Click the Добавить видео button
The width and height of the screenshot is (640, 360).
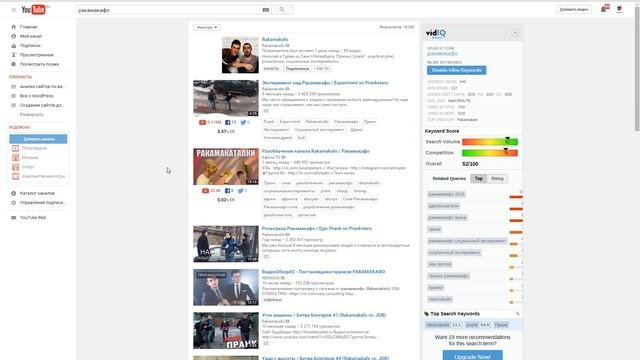point(573,9)
